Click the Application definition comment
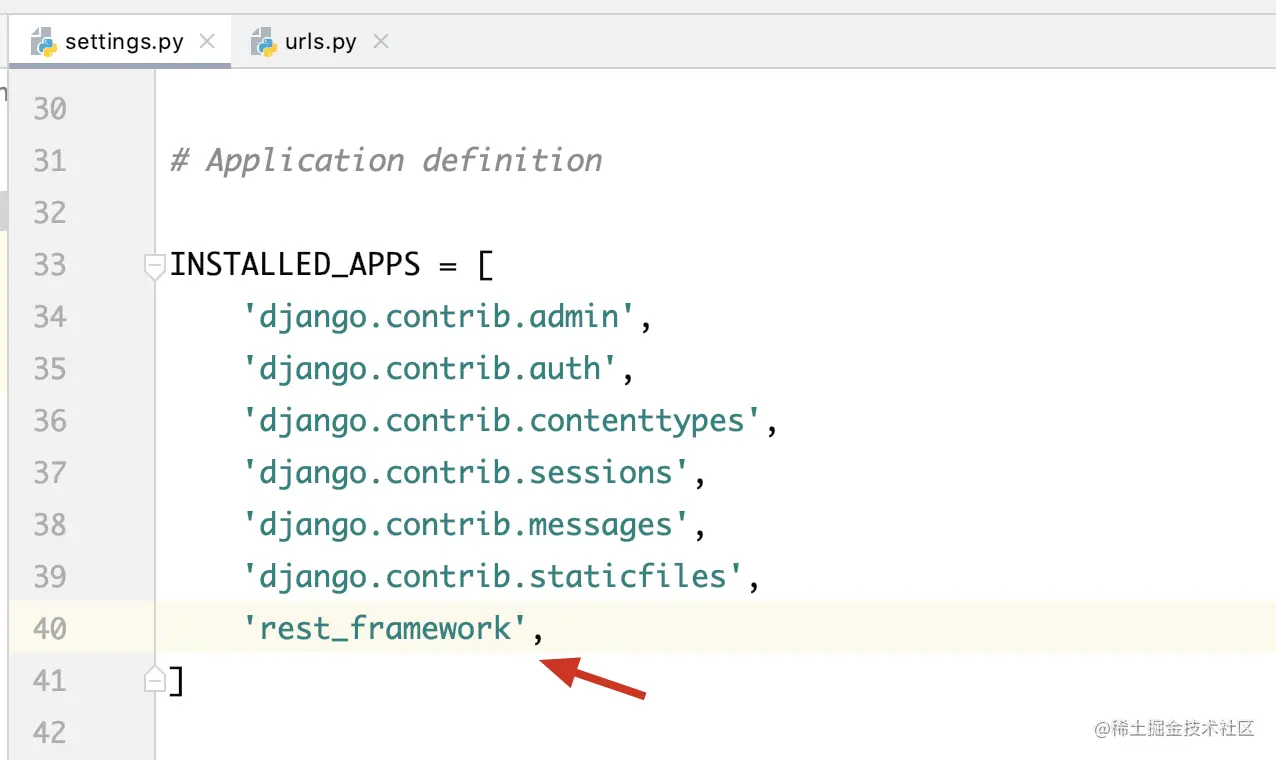 (387, 161)
